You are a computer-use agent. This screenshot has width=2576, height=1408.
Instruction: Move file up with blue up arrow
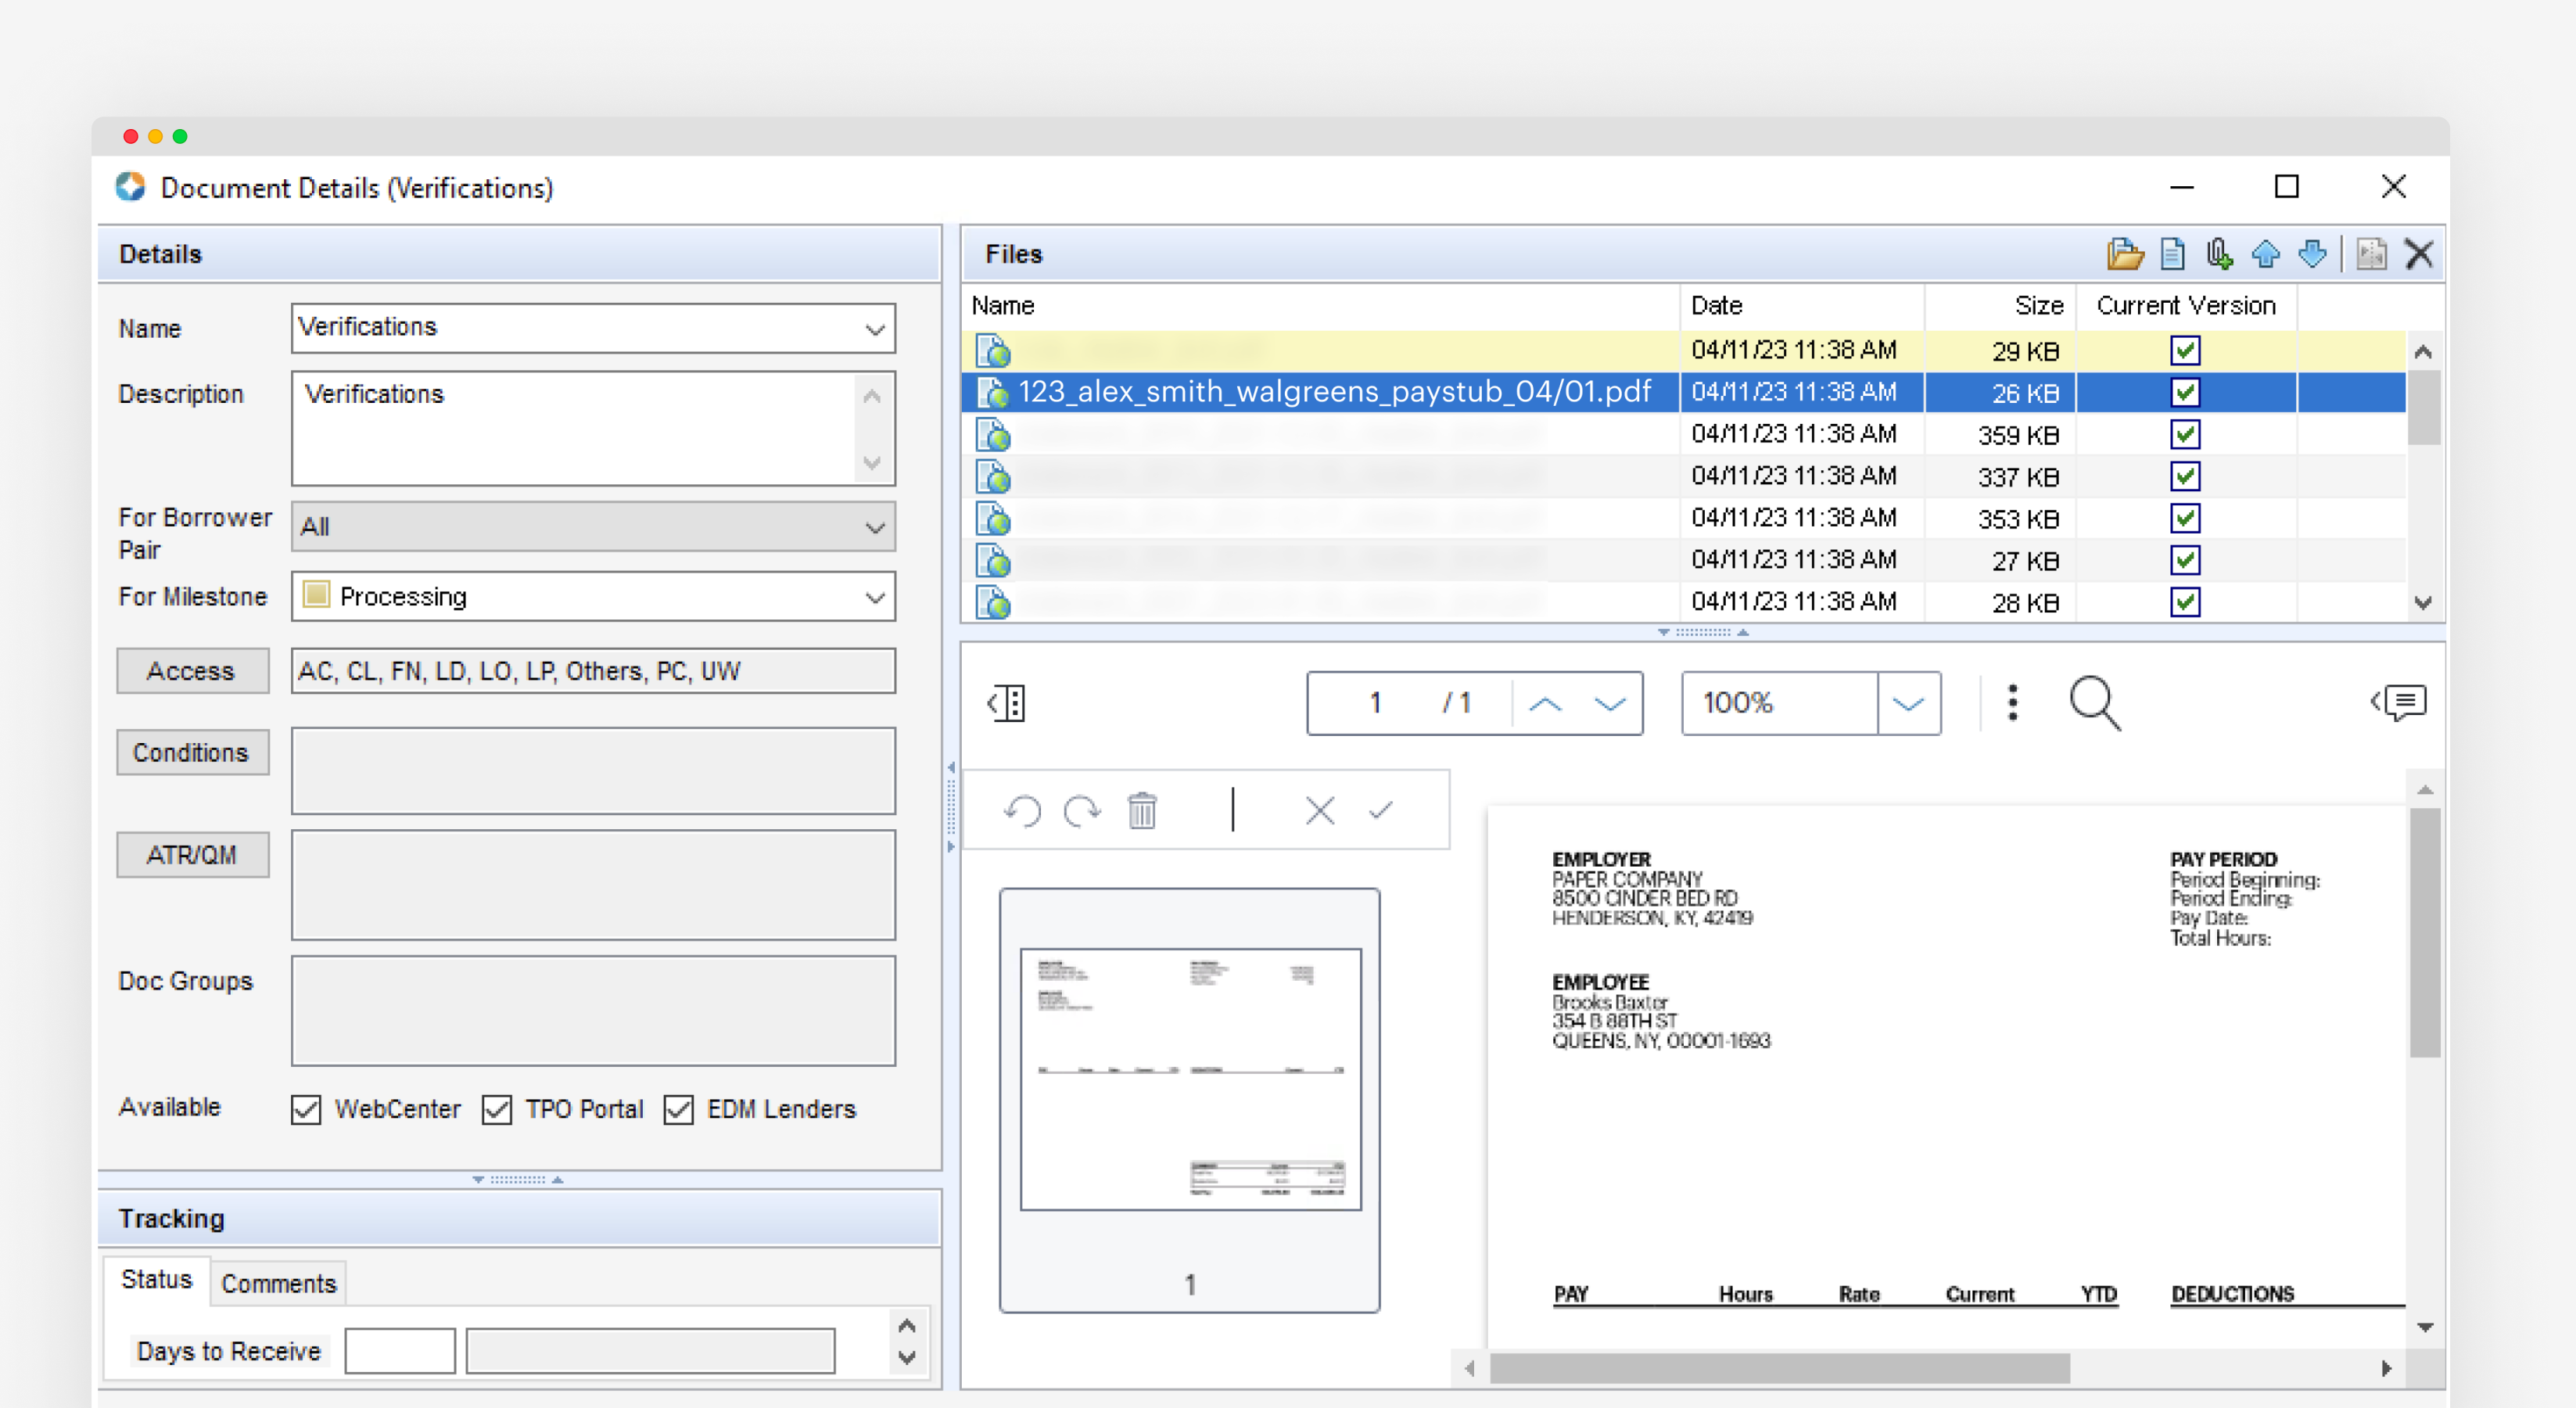(x=2266, y=254)
